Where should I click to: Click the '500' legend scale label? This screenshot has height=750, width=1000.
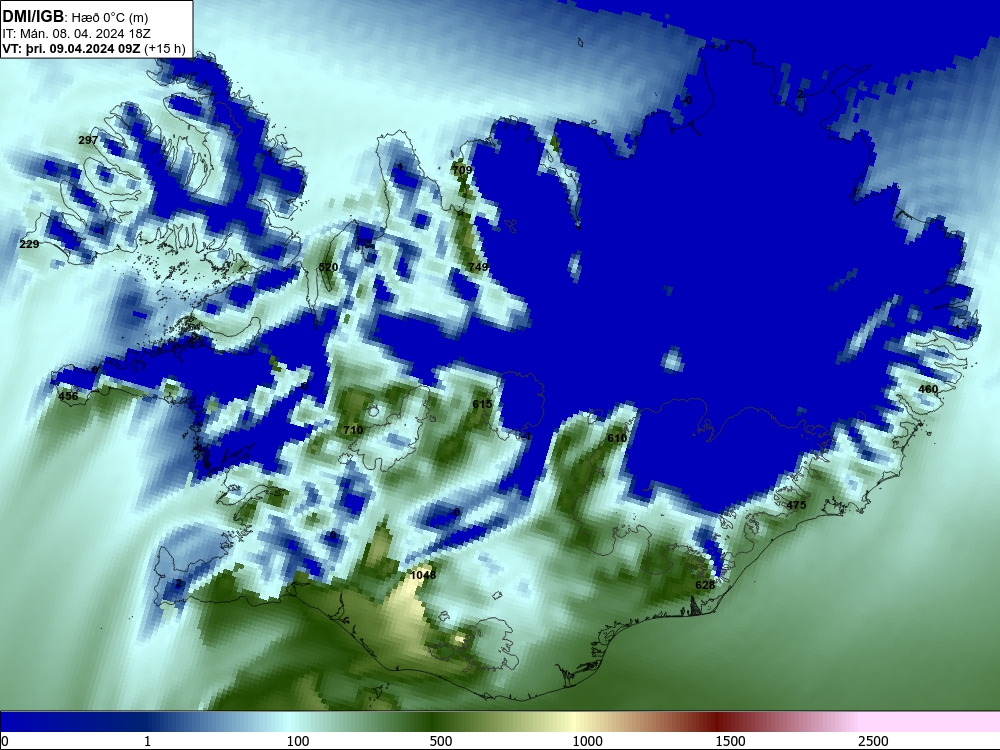click(441, 741)
